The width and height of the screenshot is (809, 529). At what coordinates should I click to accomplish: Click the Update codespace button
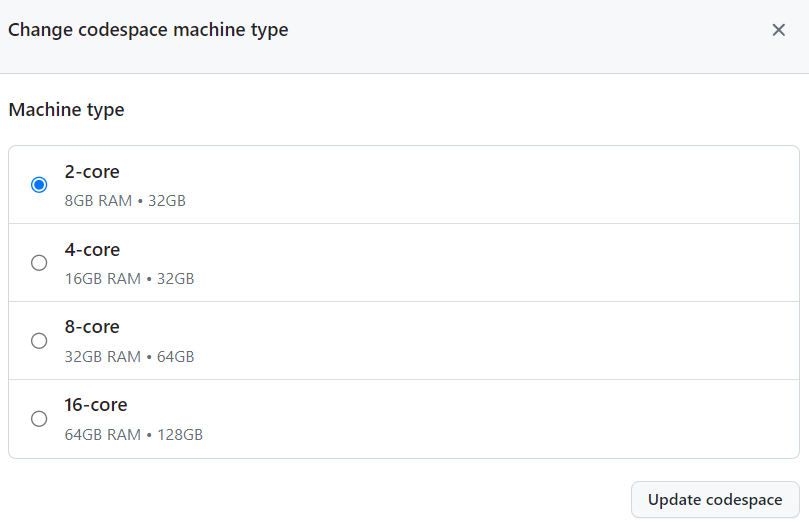tap(715, 500)
